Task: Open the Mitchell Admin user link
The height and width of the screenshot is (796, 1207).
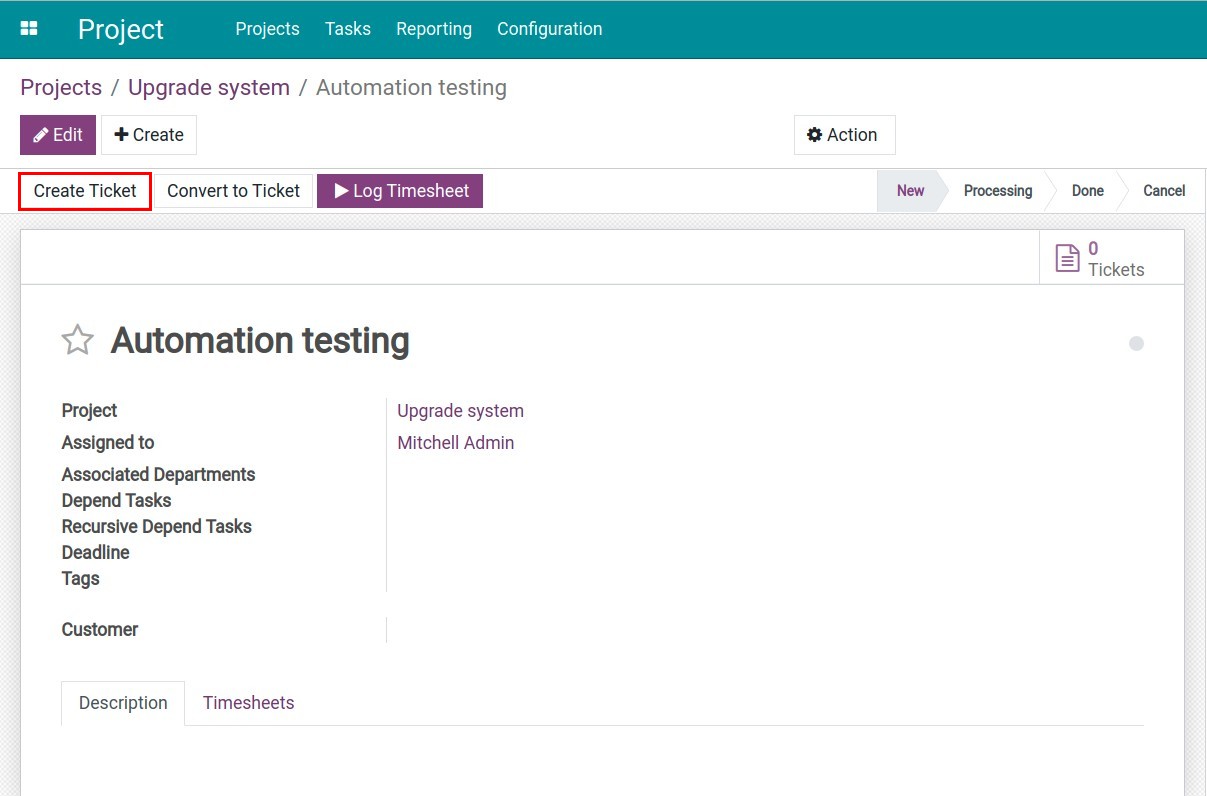Action: tap(455, 442)
